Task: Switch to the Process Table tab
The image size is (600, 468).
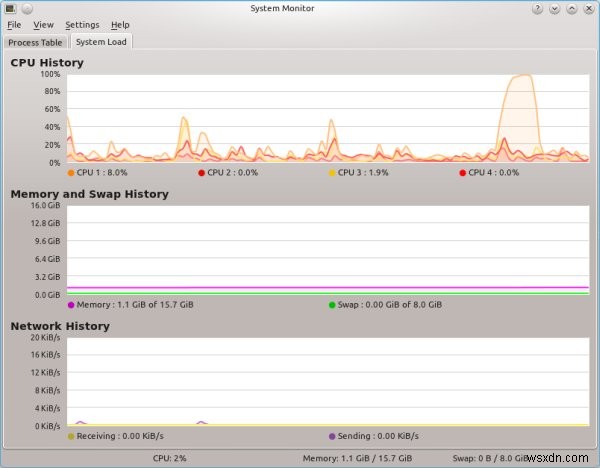Action: coord(36,42)
